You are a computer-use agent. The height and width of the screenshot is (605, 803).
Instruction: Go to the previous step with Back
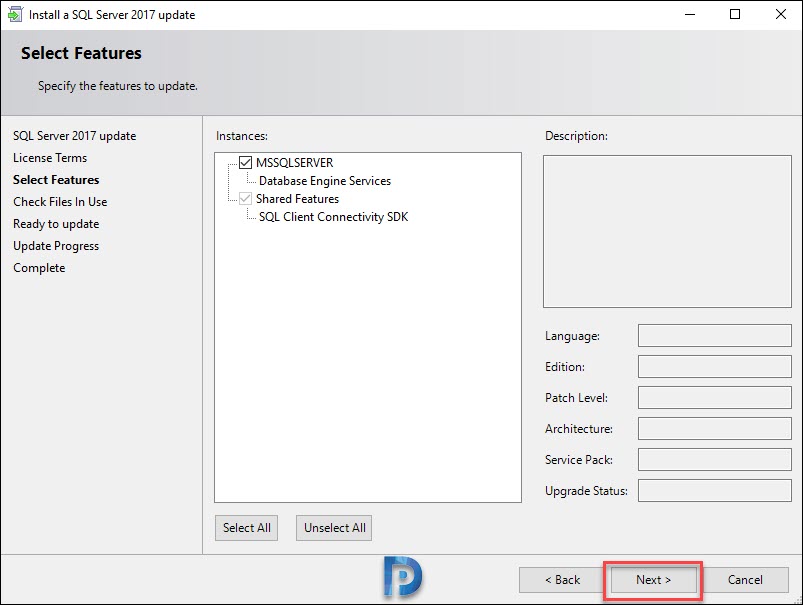(562, 580)
